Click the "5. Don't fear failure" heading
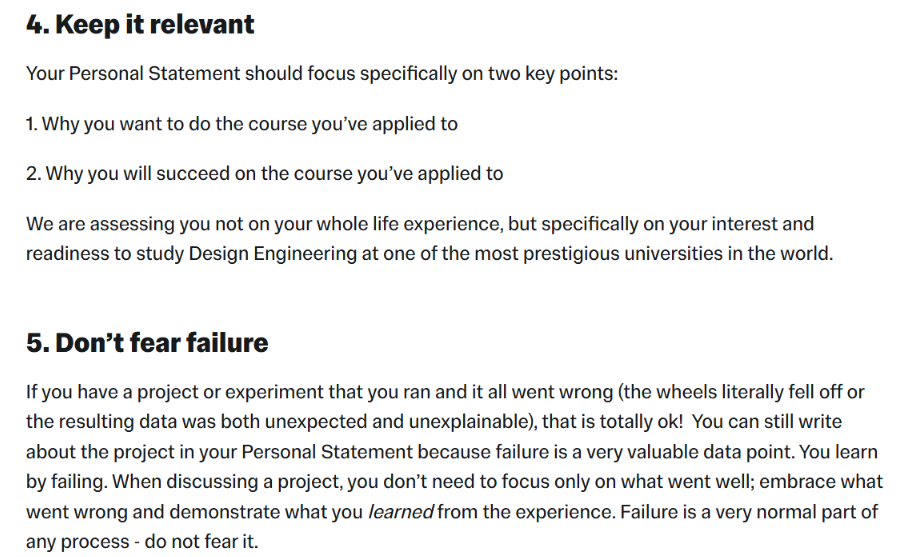The width and height of the screenshot is (910, 557). click(147, 342)
